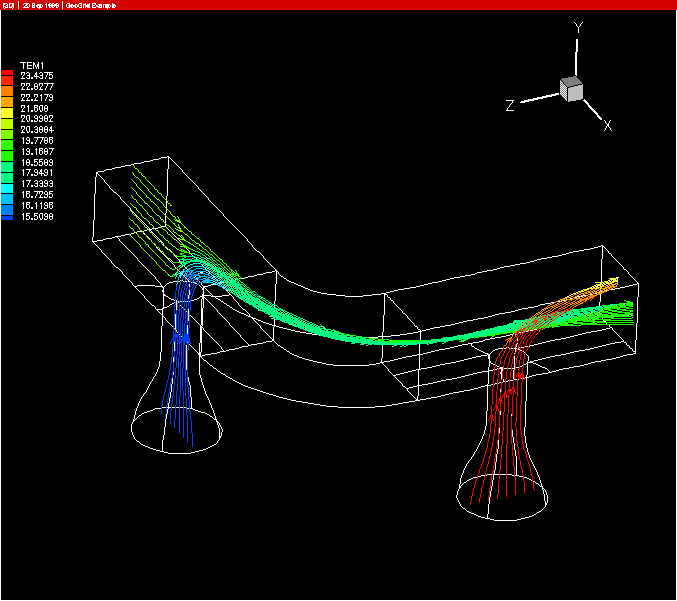Viewport: 677px width, 601px height.
Task: Select the yellow 20.9982 legend swatch
Action: (x=7, y=119)
